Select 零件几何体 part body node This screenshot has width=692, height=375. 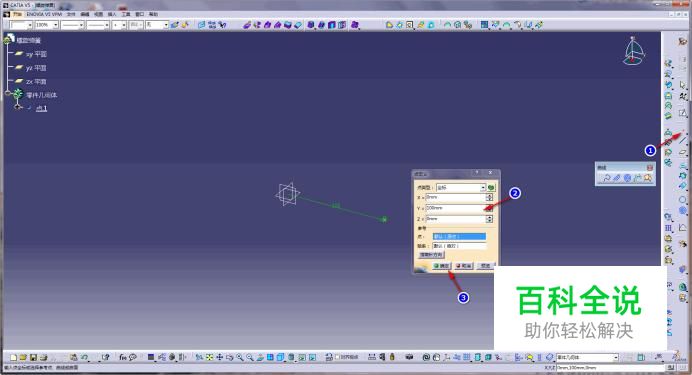click(x=41, y=95)
